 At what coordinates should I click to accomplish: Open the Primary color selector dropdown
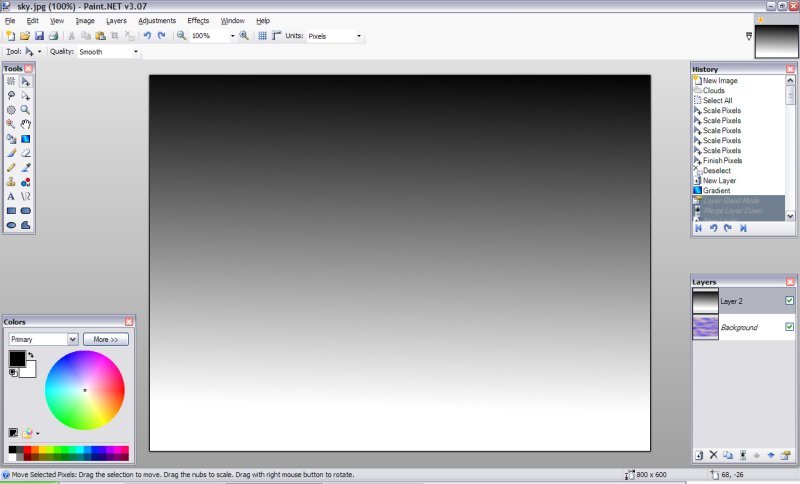point(72,340)
